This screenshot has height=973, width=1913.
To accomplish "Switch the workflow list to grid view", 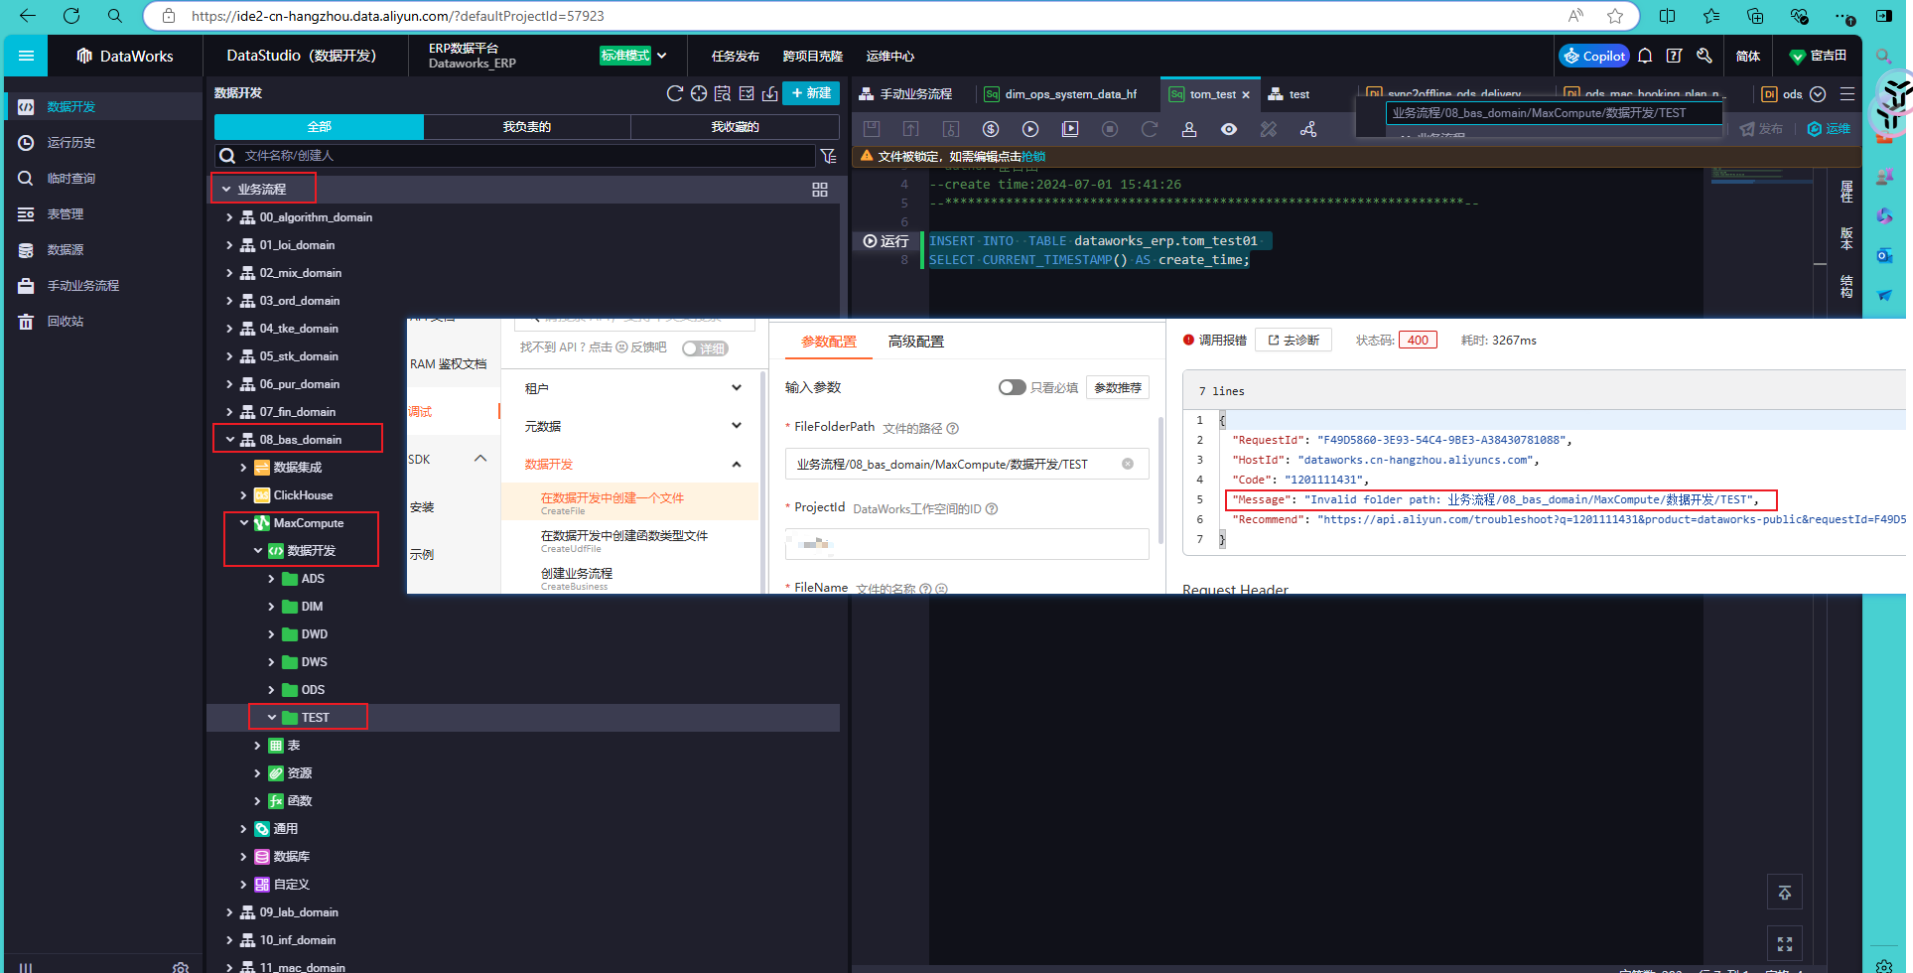I will [820, 189].
